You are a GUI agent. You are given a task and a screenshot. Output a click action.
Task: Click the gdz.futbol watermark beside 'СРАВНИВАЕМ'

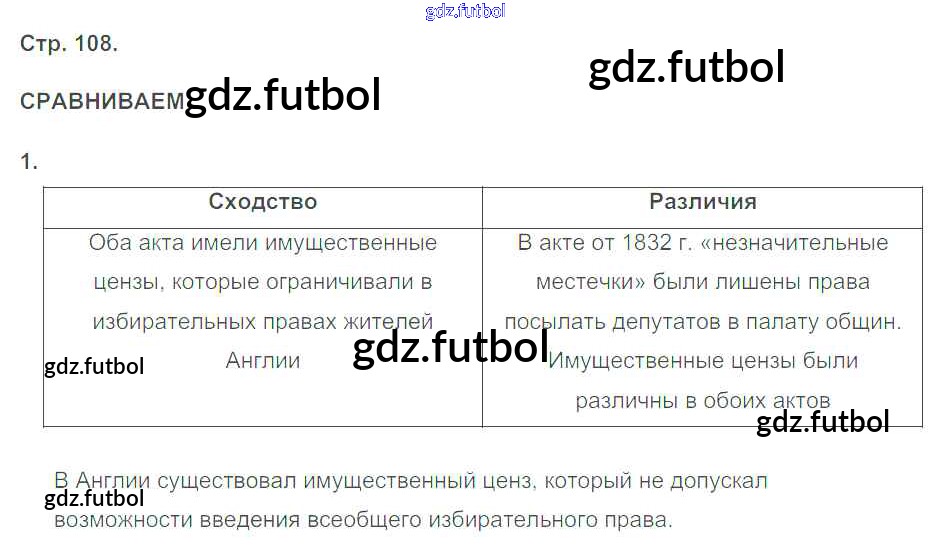point(283,96)
